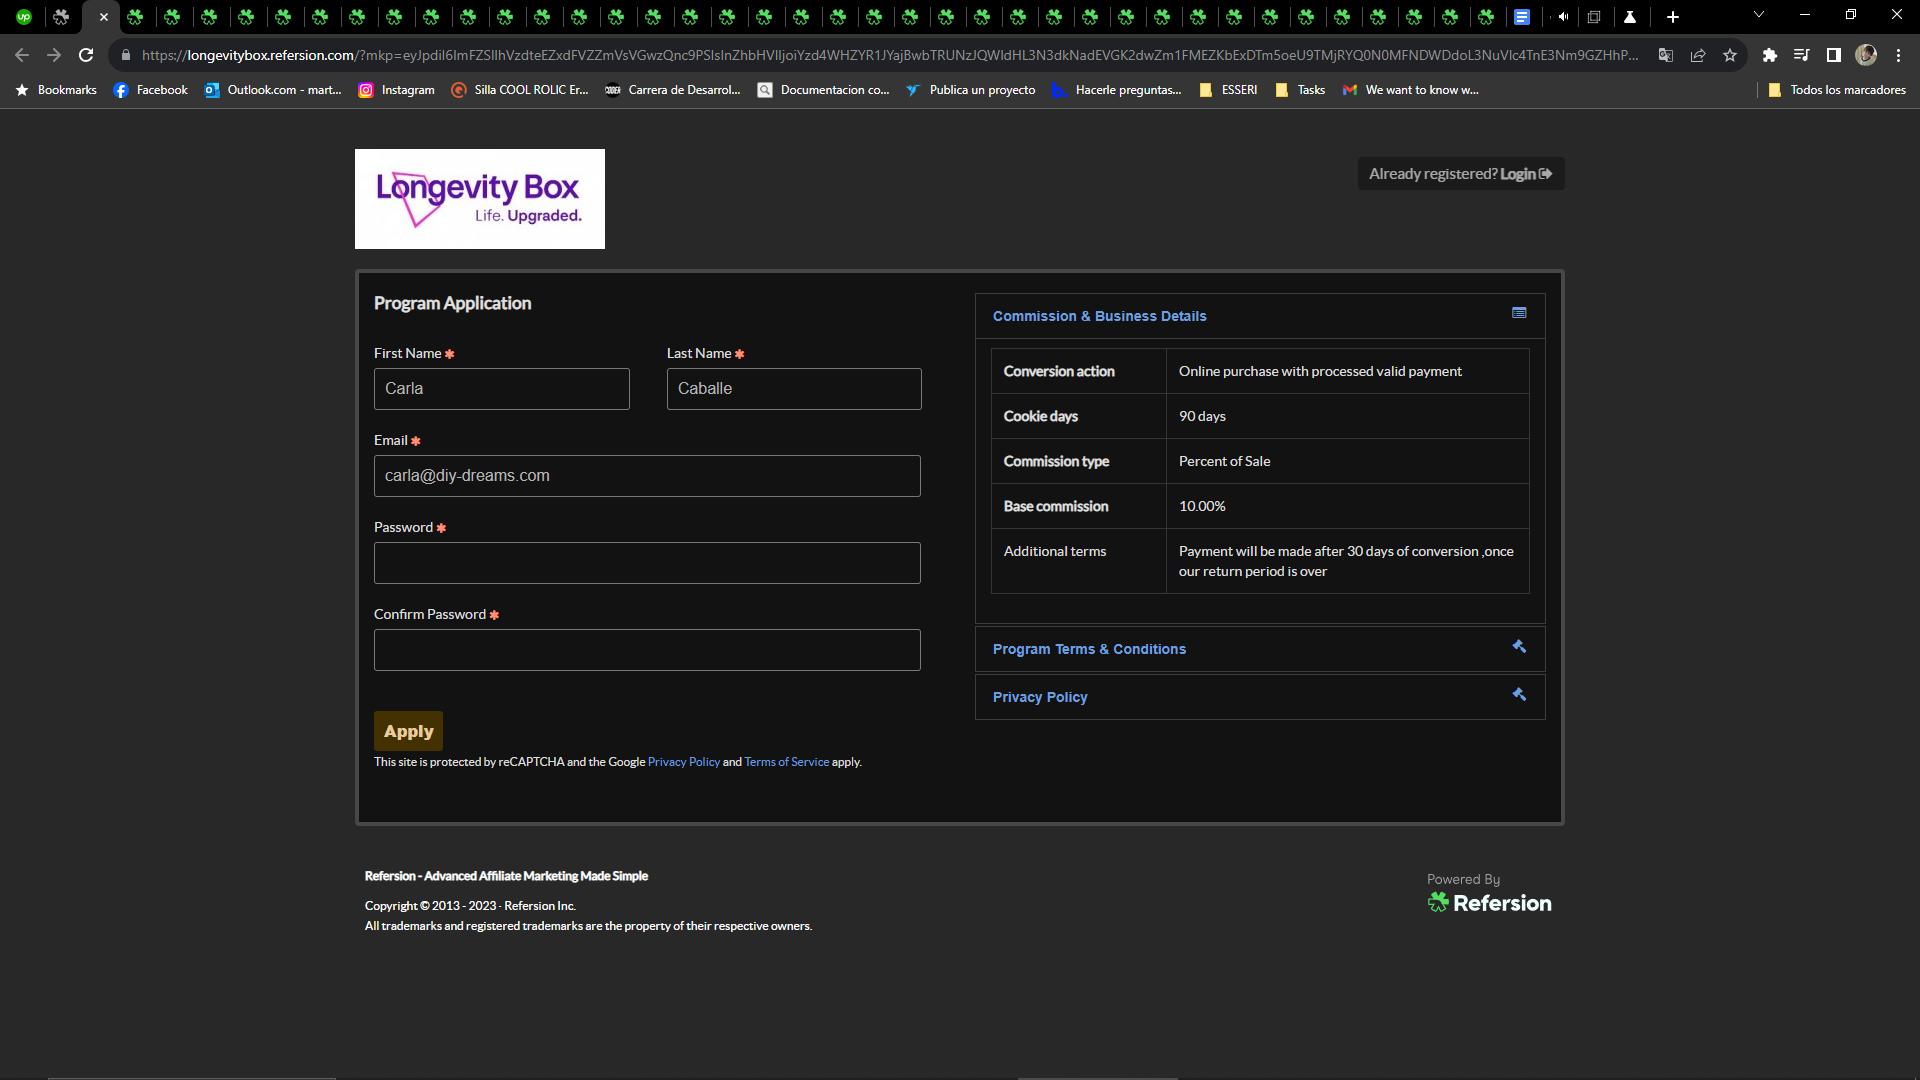The width and height of the screenshot is (1920, 1080).
Task: Switch to the Upwork tab
Action: coord(24,17)
